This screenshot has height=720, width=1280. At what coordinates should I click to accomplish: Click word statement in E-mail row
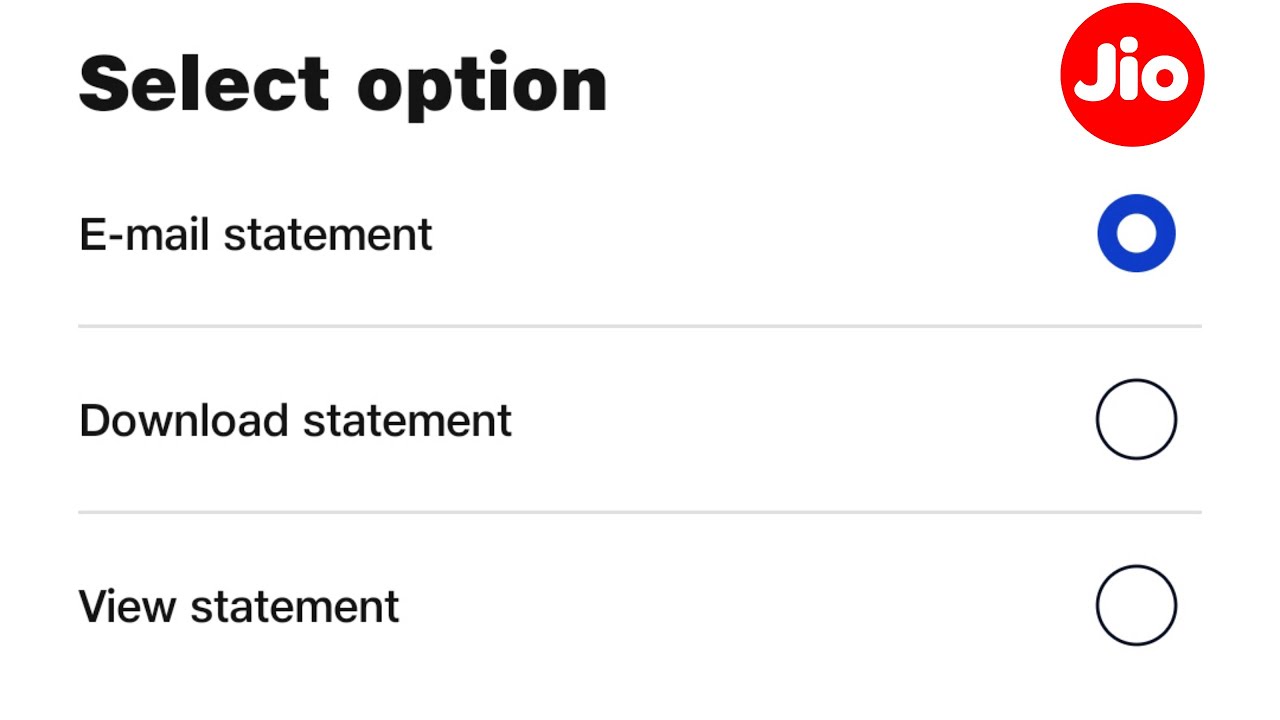tap(328, 235)
